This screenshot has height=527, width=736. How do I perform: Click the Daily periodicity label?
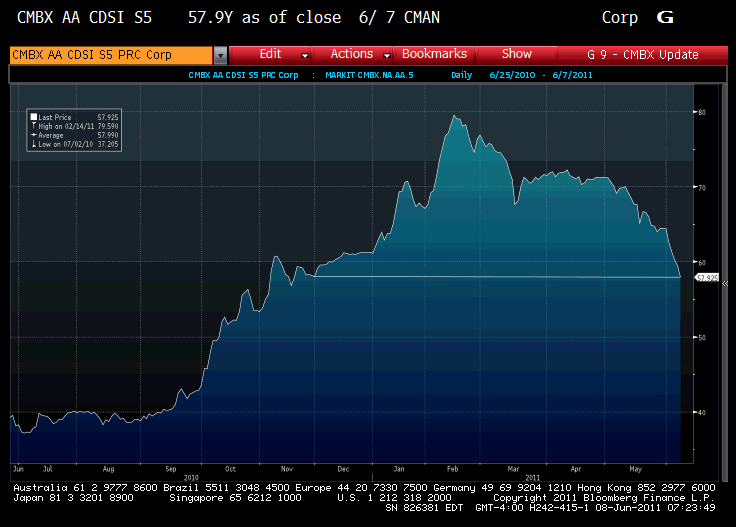[461, 75]
